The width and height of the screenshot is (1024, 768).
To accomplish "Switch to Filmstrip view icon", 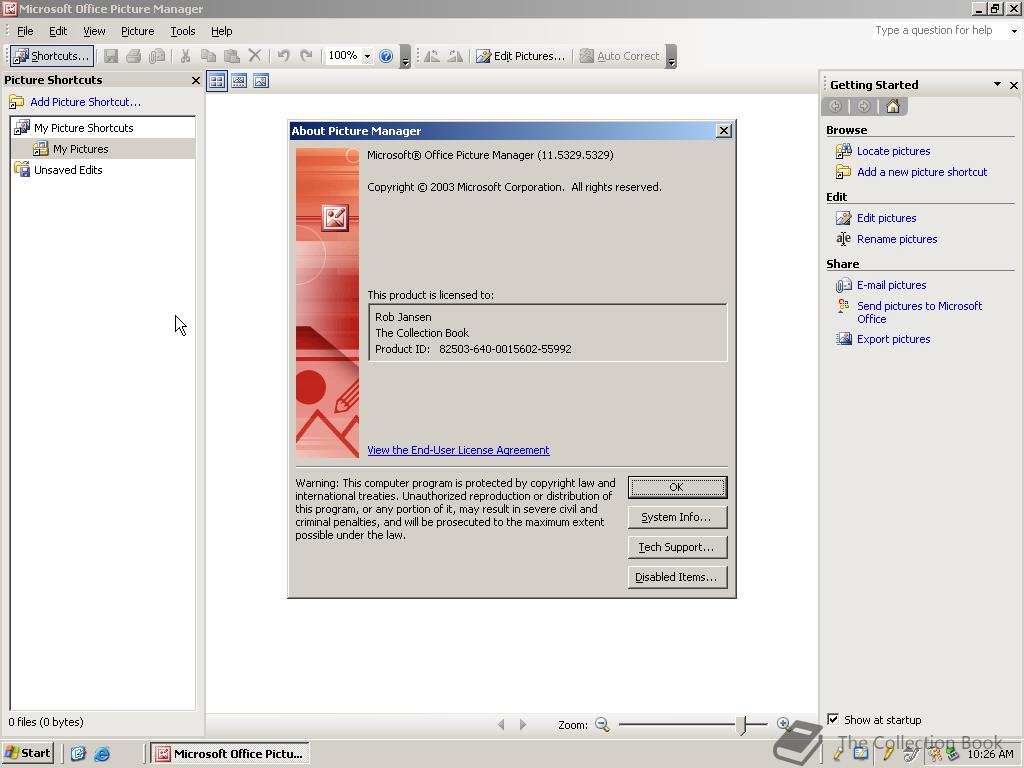I will point(239,81).
